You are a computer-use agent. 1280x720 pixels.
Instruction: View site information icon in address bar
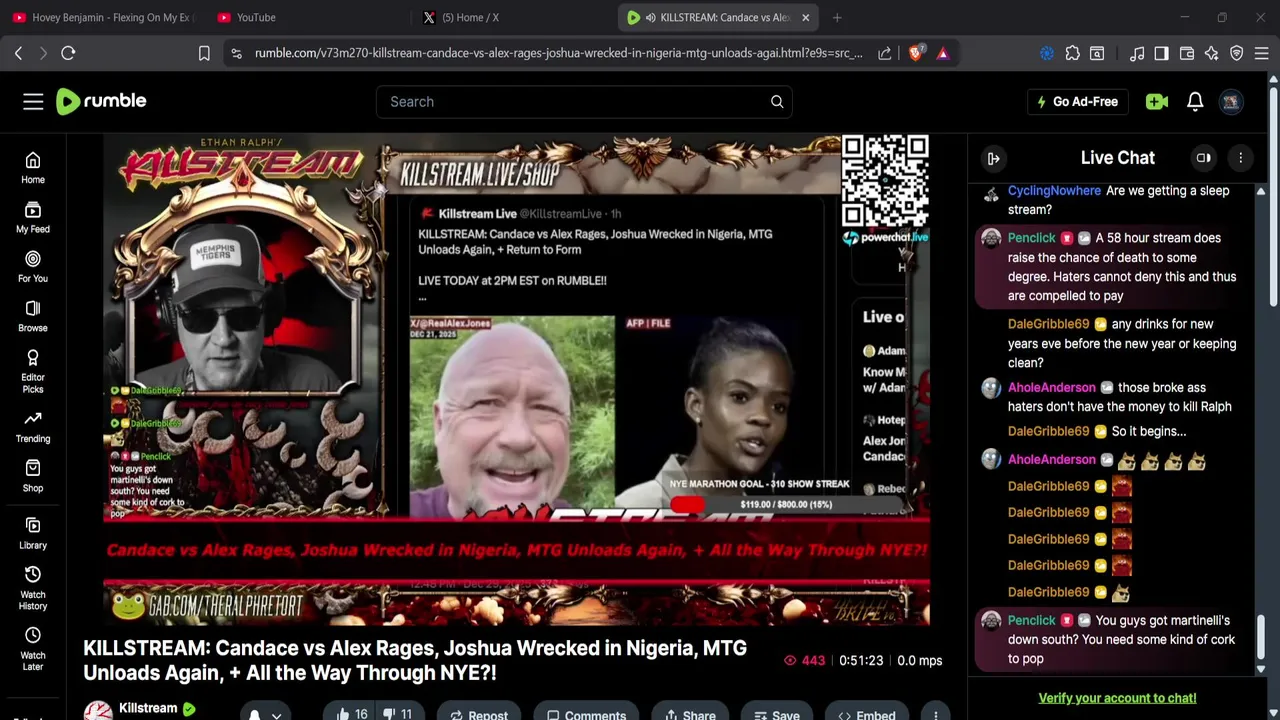point(236,53)
